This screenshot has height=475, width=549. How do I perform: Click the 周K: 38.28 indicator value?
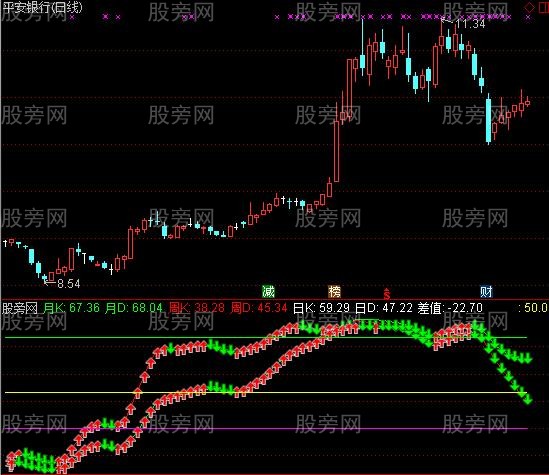pyautogui.click(x=197, y=308)
